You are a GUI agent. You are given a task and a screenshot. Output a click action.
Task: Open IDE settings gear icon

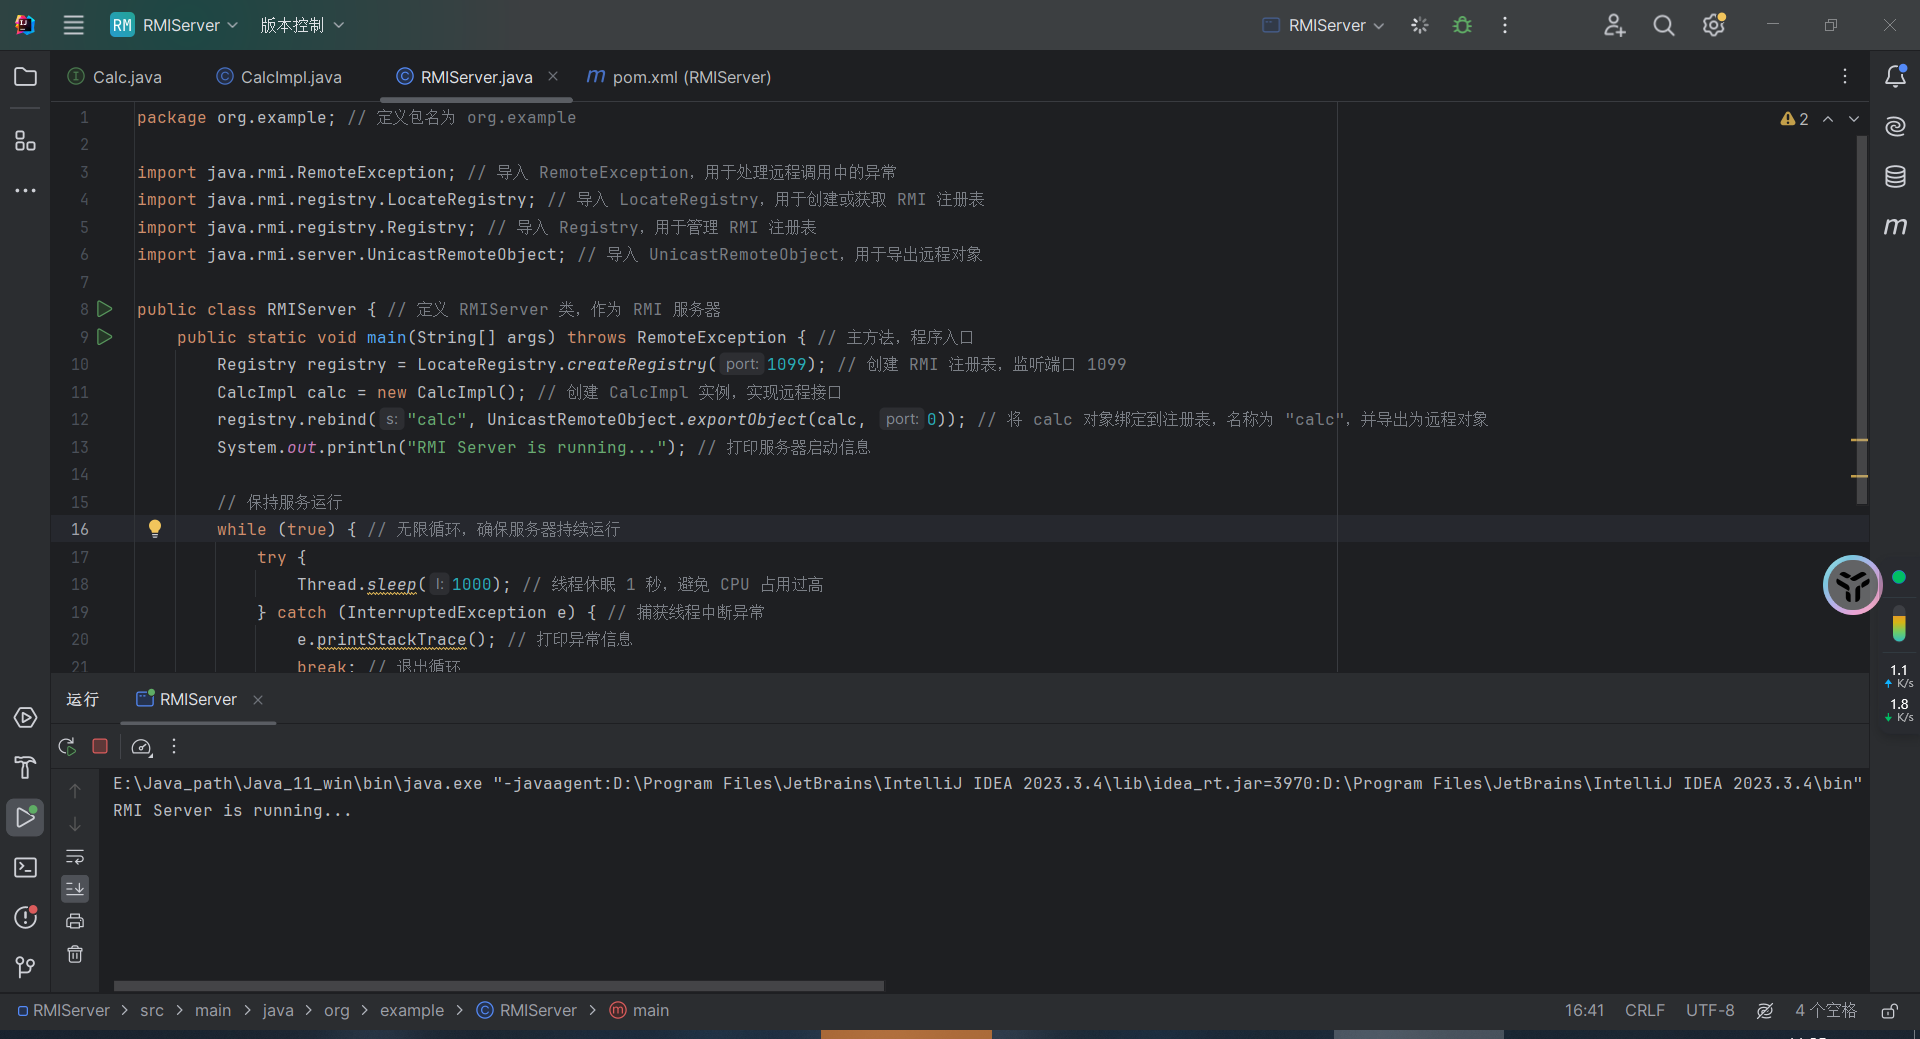pyautogui.click(x=1714, y=25)
